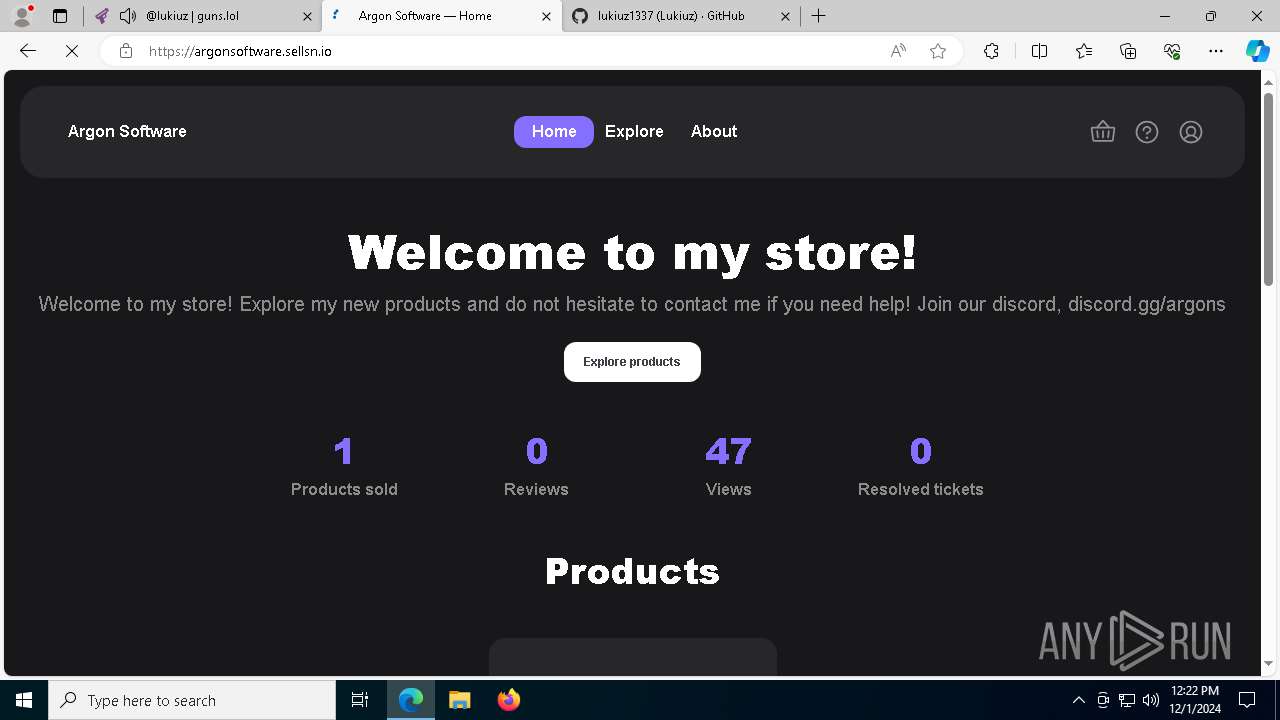Click the 47 Views stat
The image size is (1280, 720).
click(728, 467)
